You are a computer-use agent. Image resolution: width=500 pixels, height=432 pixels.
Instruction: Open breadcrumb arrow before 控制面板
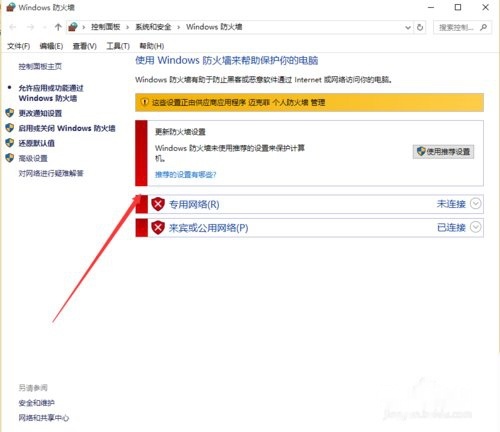84,27
